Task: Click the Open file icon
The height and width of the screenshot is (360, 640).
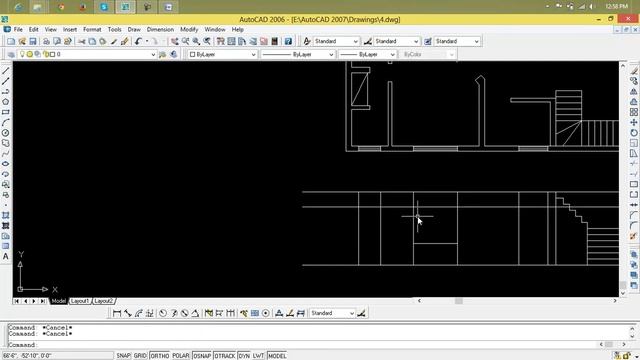Action: coord(22,41)
